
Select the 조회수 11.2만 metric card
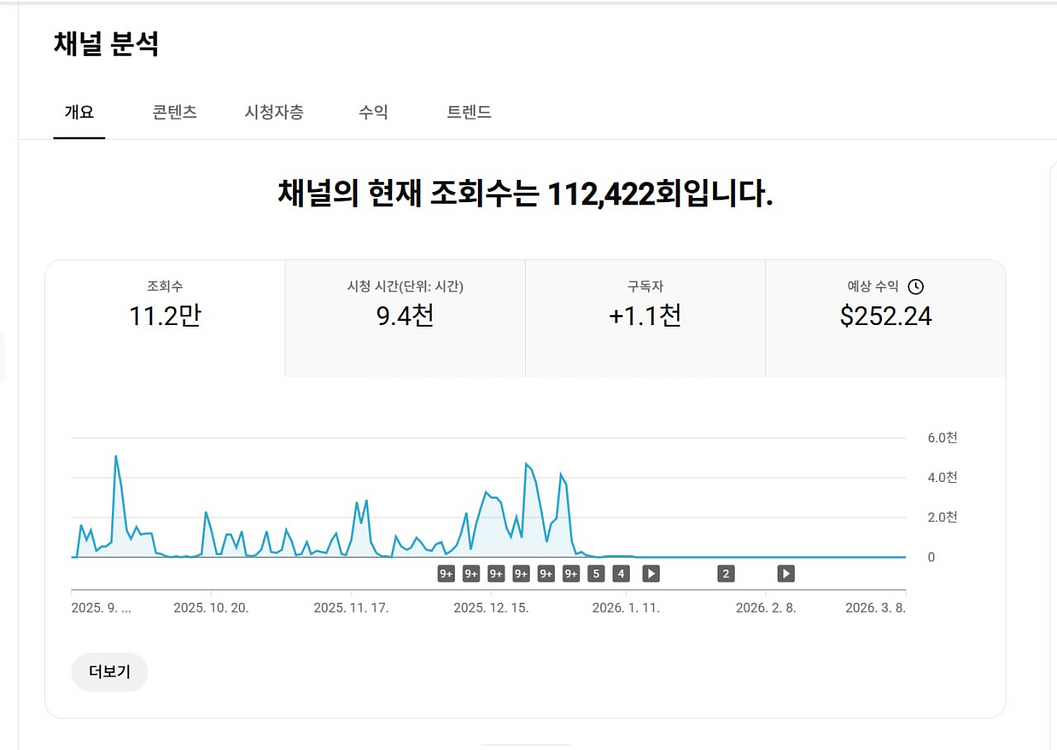(x=165, y=318)
